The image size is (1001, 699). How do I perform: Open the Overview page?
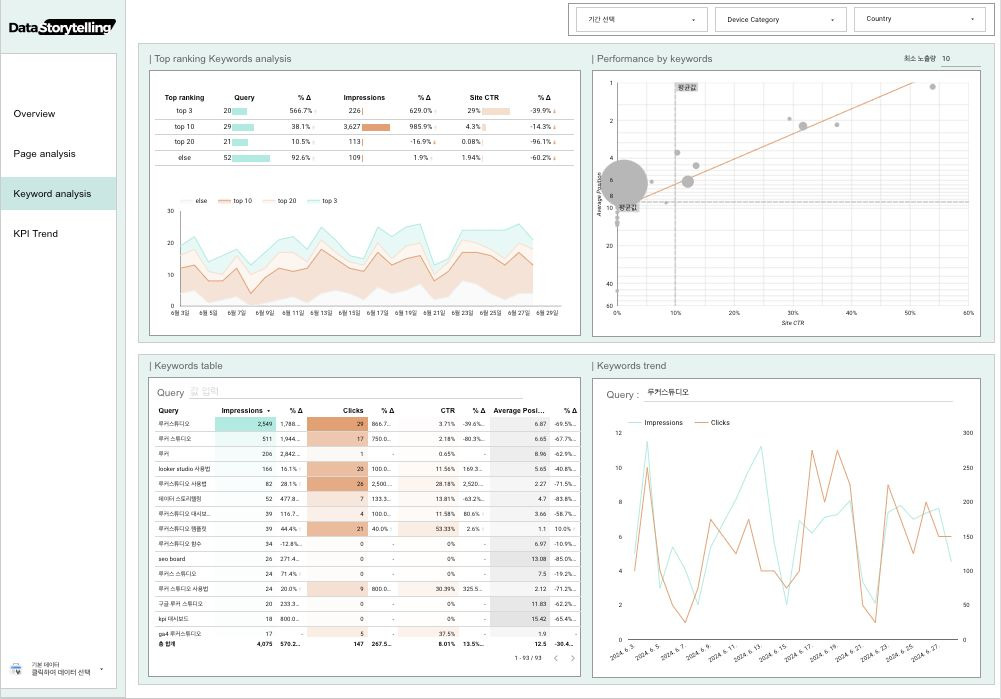point(34,114)
